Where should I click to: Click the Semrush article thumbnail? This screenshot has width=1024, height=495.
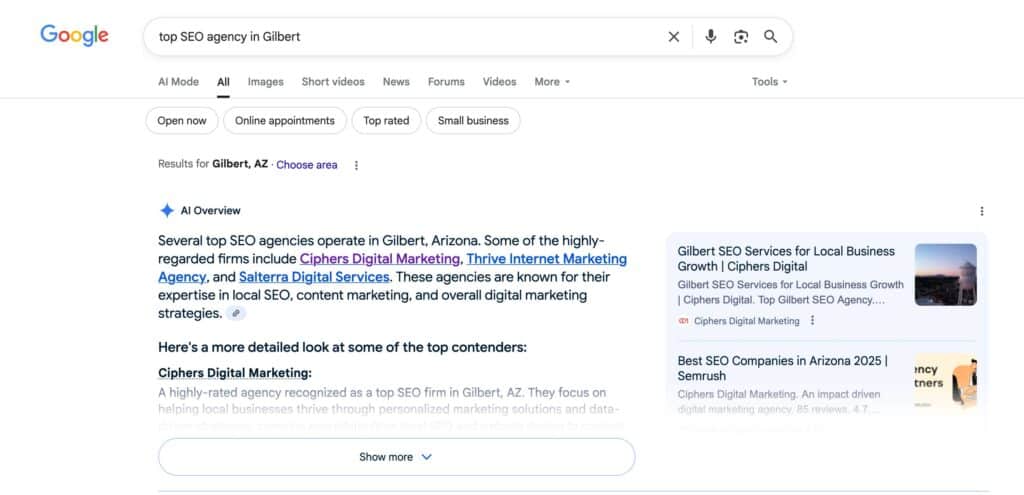(x=946, y=383)
